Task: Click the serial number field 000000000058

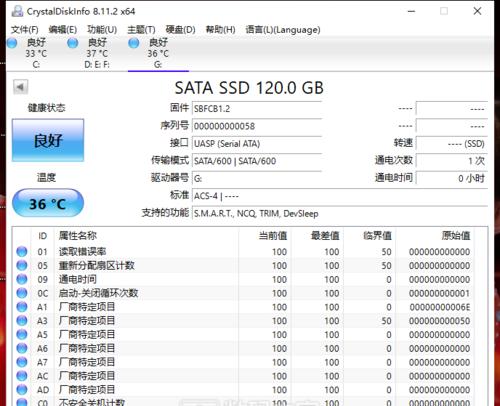Action: (257, 126)
